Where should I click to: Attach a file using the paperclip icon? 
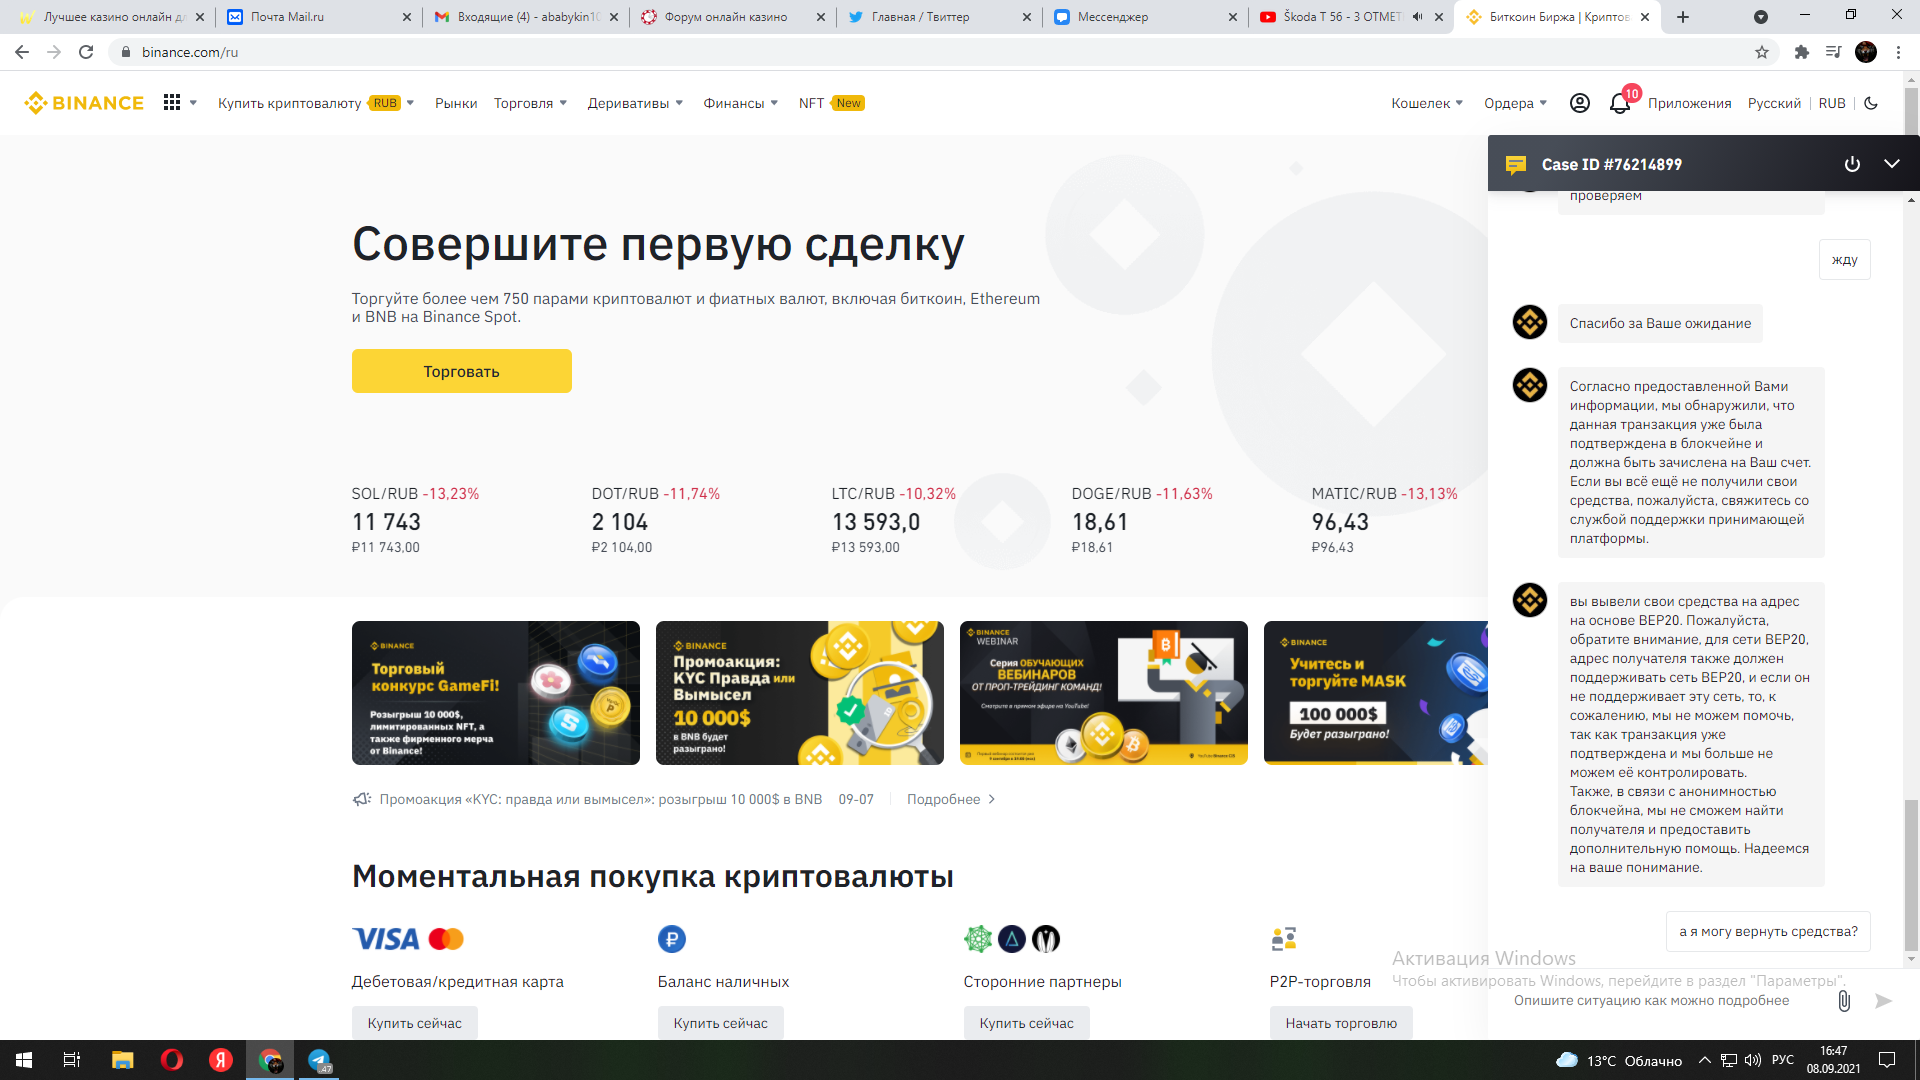pos(1844,1001)
